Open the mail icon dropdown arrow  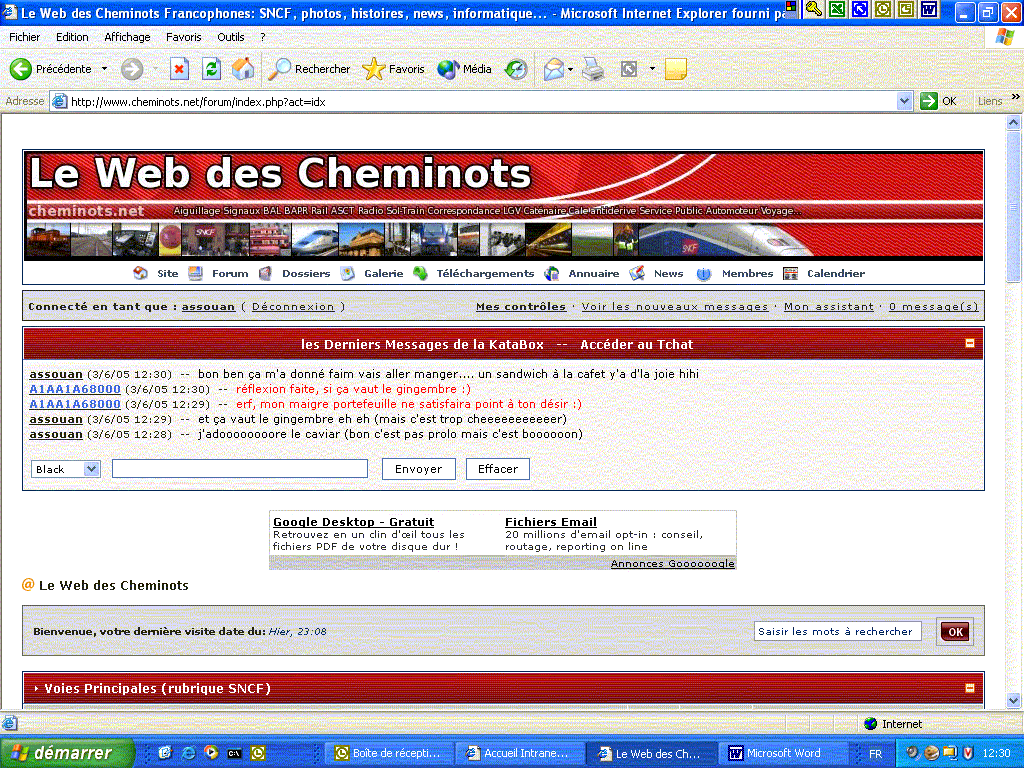click(x=571, y=69)
